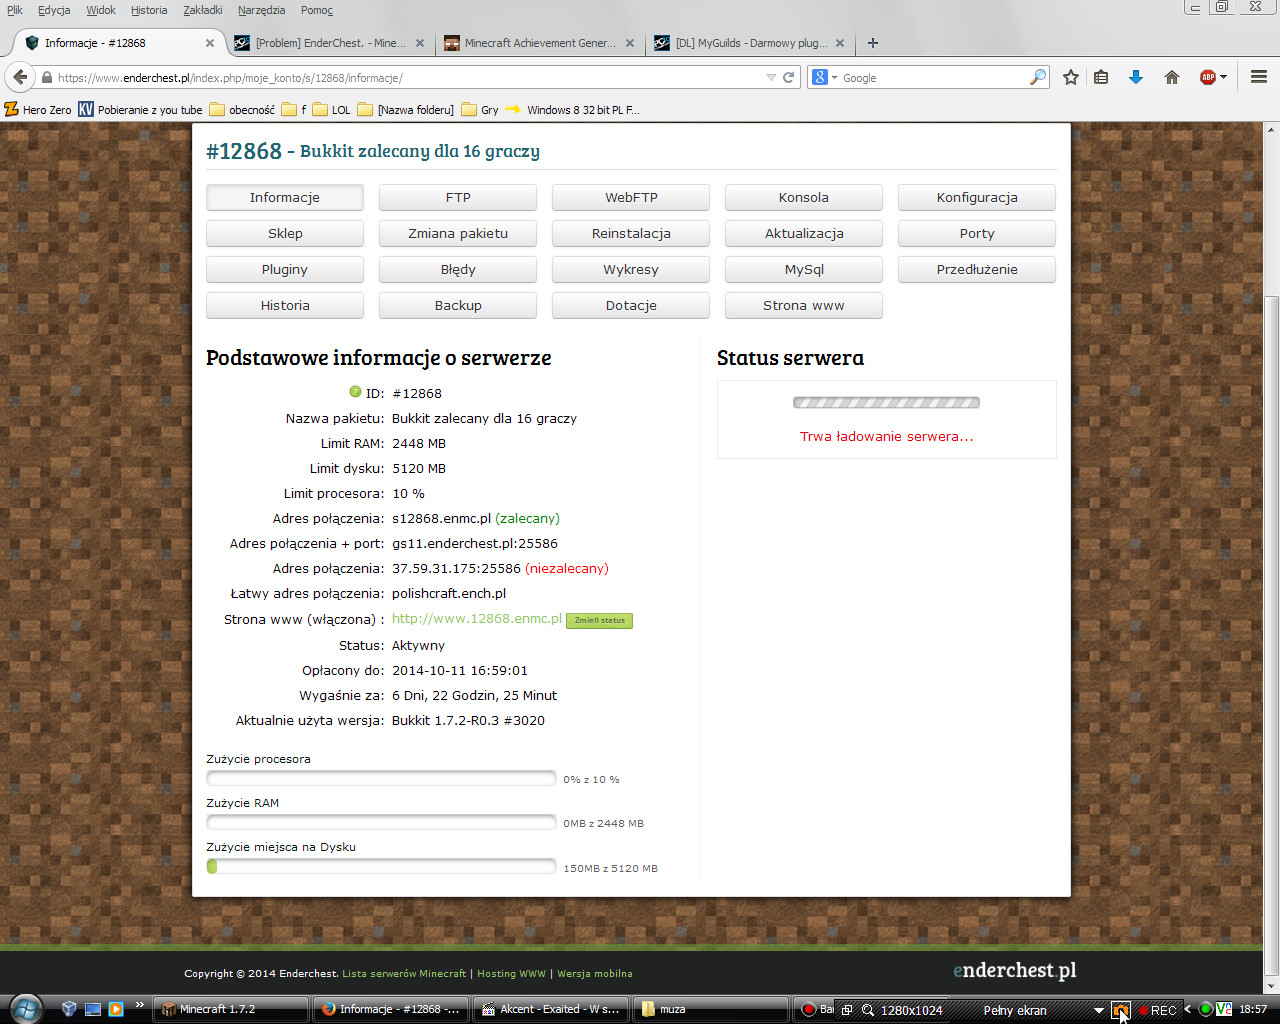Open the Edycja menu
The width and height of the screenshot is (1280, 1024).
pyautogui.click(x=54, y=10)
